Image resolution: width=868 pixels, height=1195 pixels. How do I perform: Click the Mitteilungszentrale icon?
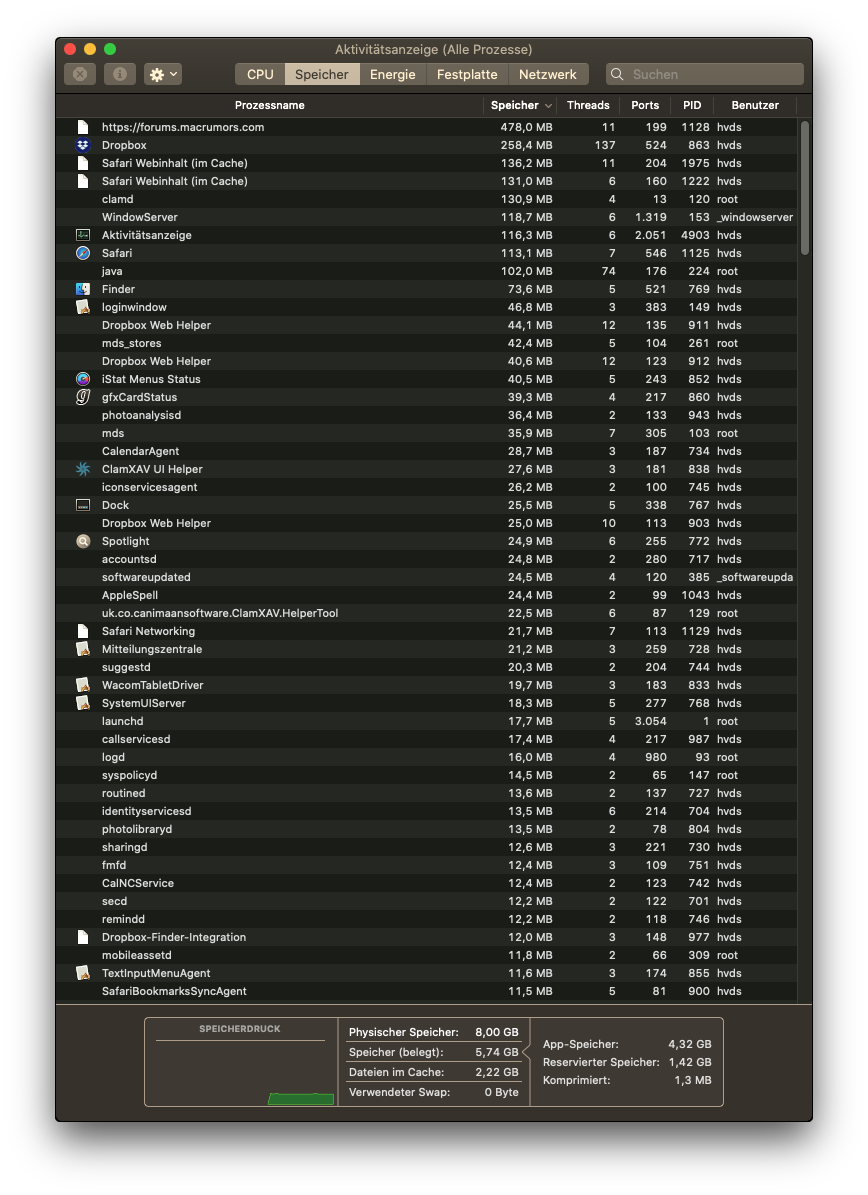[83, 649]
